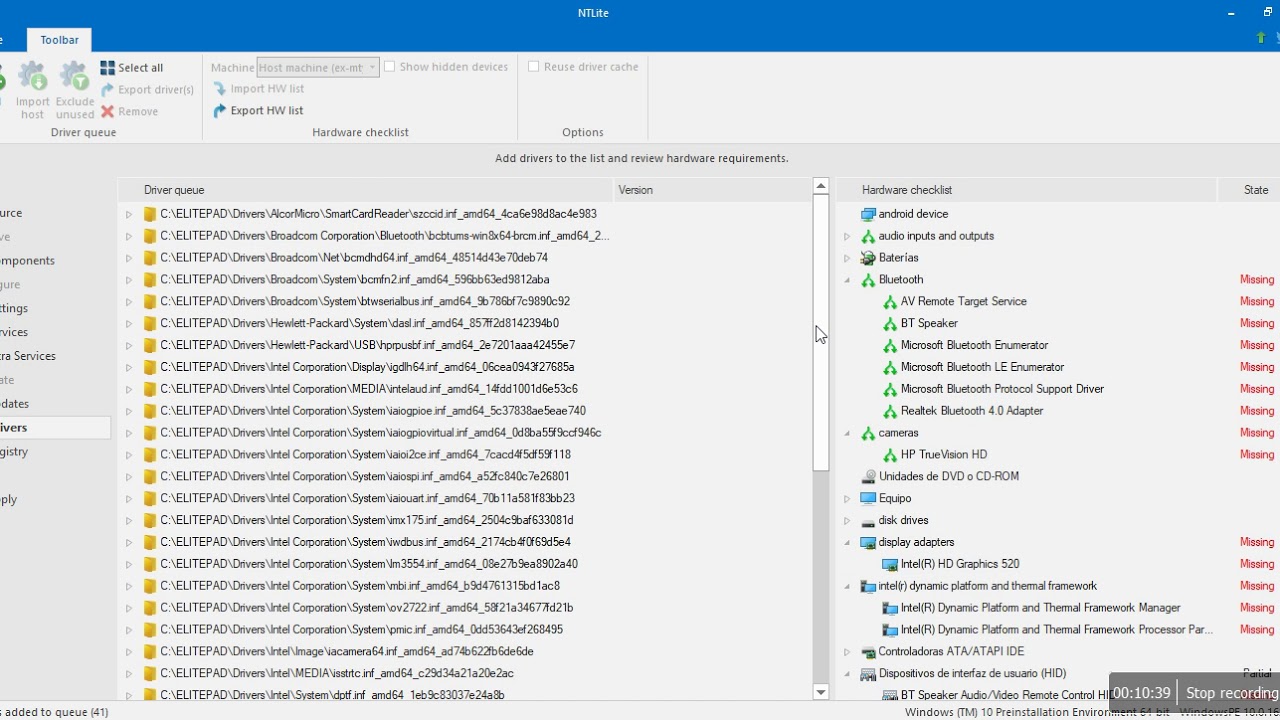Click the Export HW list arrow icon
1280x720 pixels.
point(219,111)
